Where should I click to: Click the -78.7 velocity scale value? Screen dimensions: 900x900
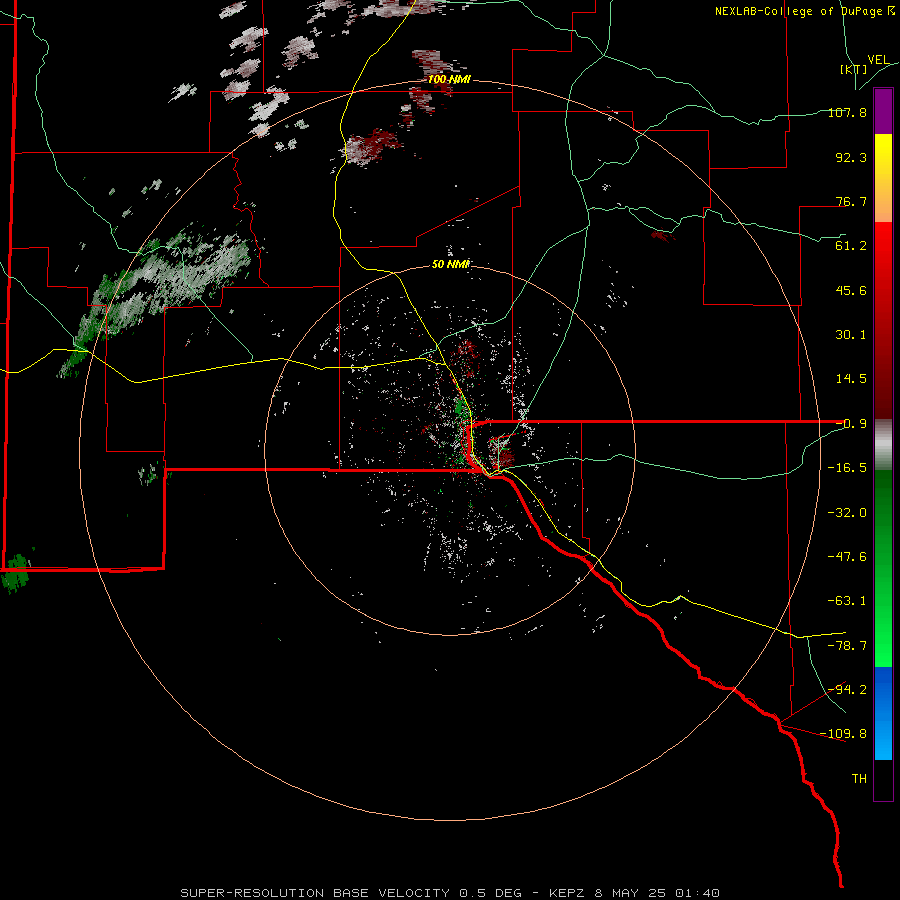(x=847, y=646)
